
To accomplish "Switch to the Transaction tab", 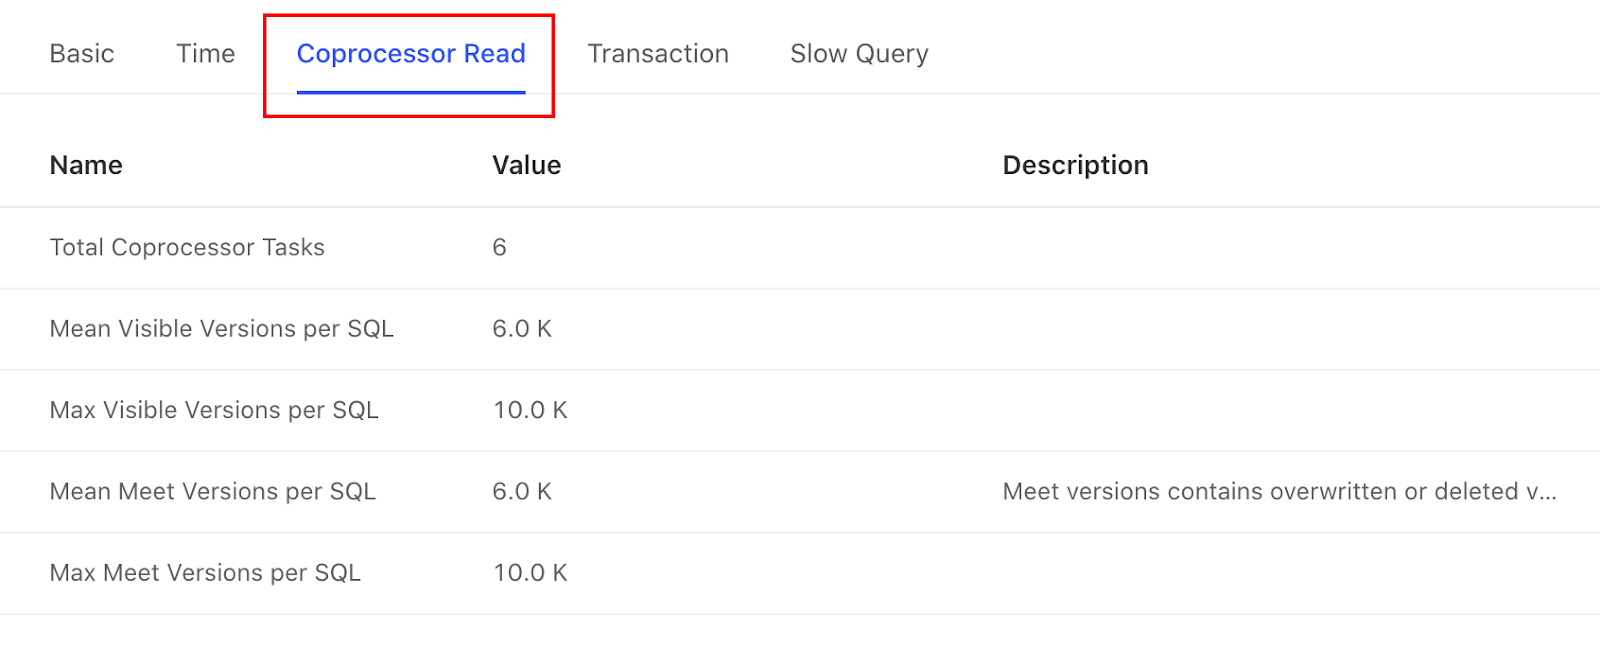I will click(x=658, y=54).
